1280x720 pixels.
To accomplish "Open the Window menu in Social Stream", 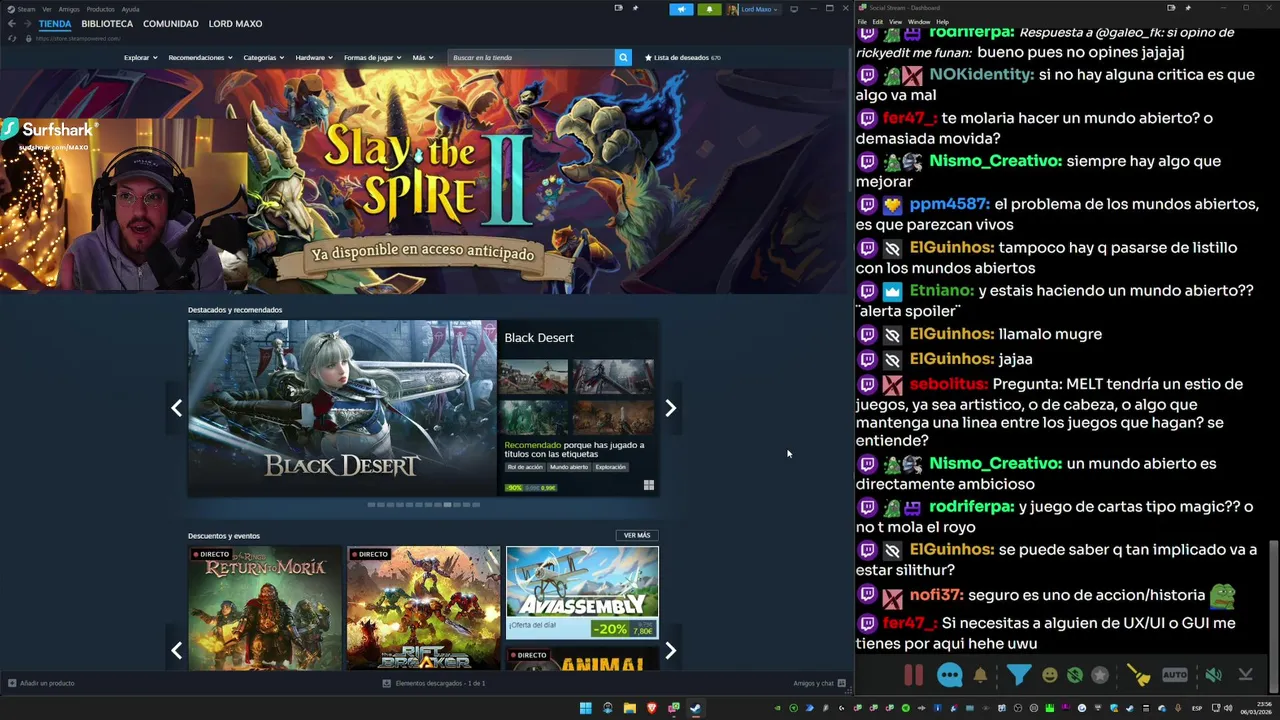I will (x=918, y=21).
